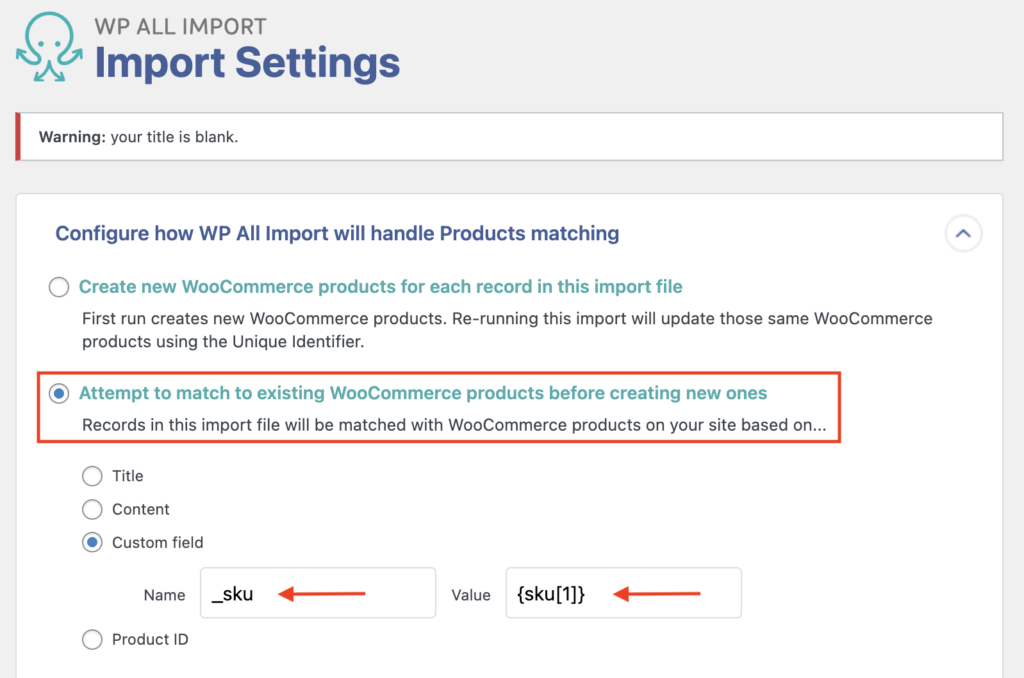Select the Custom field matching option
1024x678 pixels.
92,542
